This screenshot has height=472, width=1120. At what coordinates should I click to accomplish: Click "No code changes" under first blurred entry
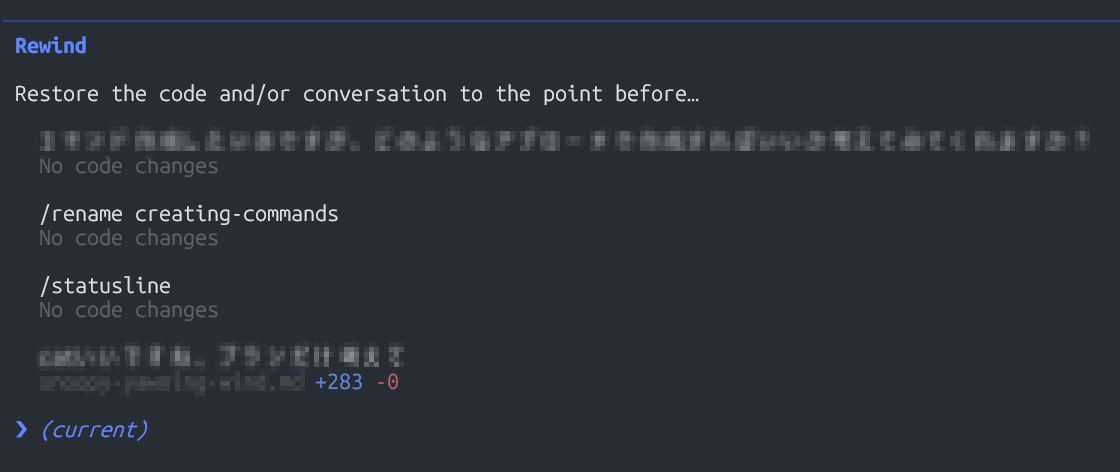pos(128,166)
